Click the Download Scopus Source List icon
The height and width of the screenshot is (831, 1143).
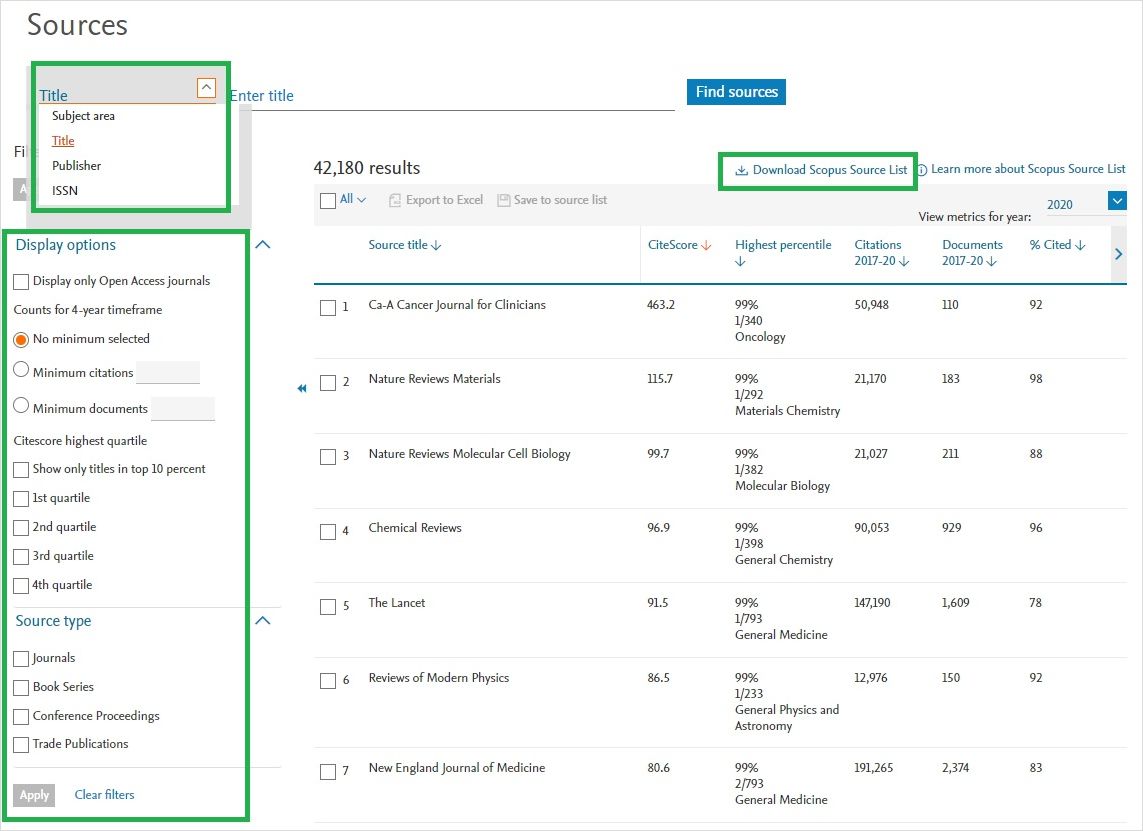[741, 170]
